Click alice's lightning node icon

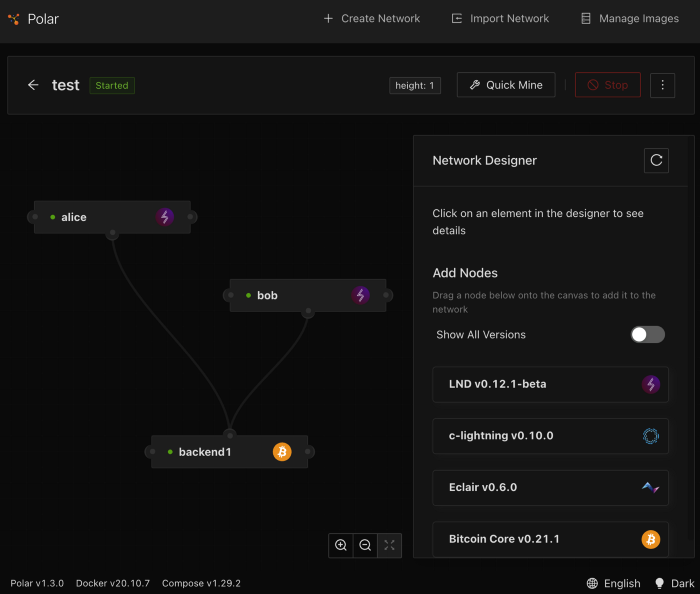click(165, 217)
